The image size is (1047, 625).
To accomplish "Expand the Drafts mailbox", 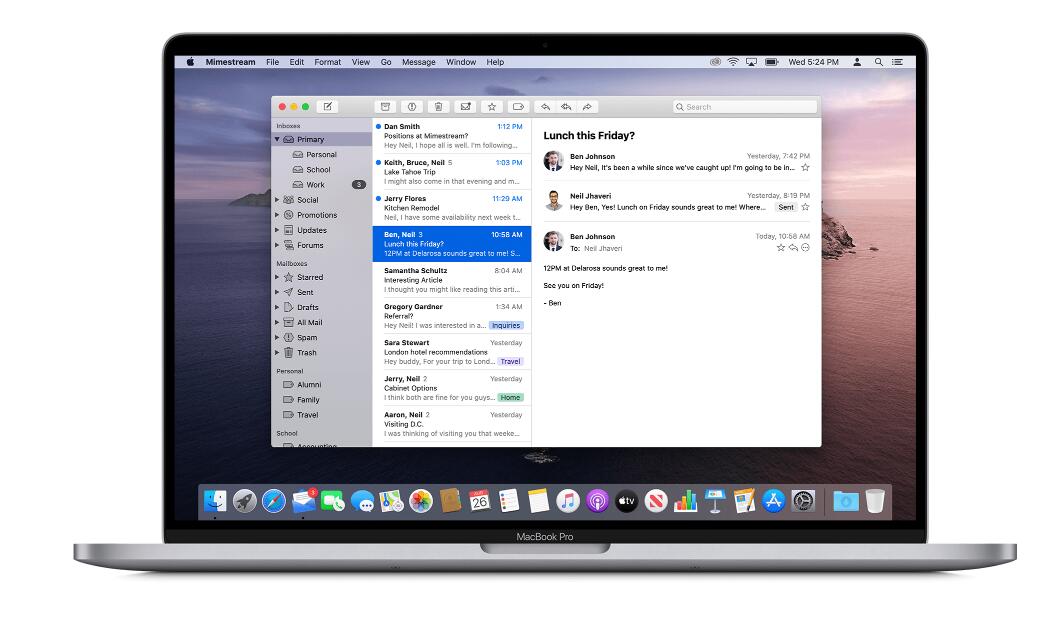I will [x=277, y=307].
